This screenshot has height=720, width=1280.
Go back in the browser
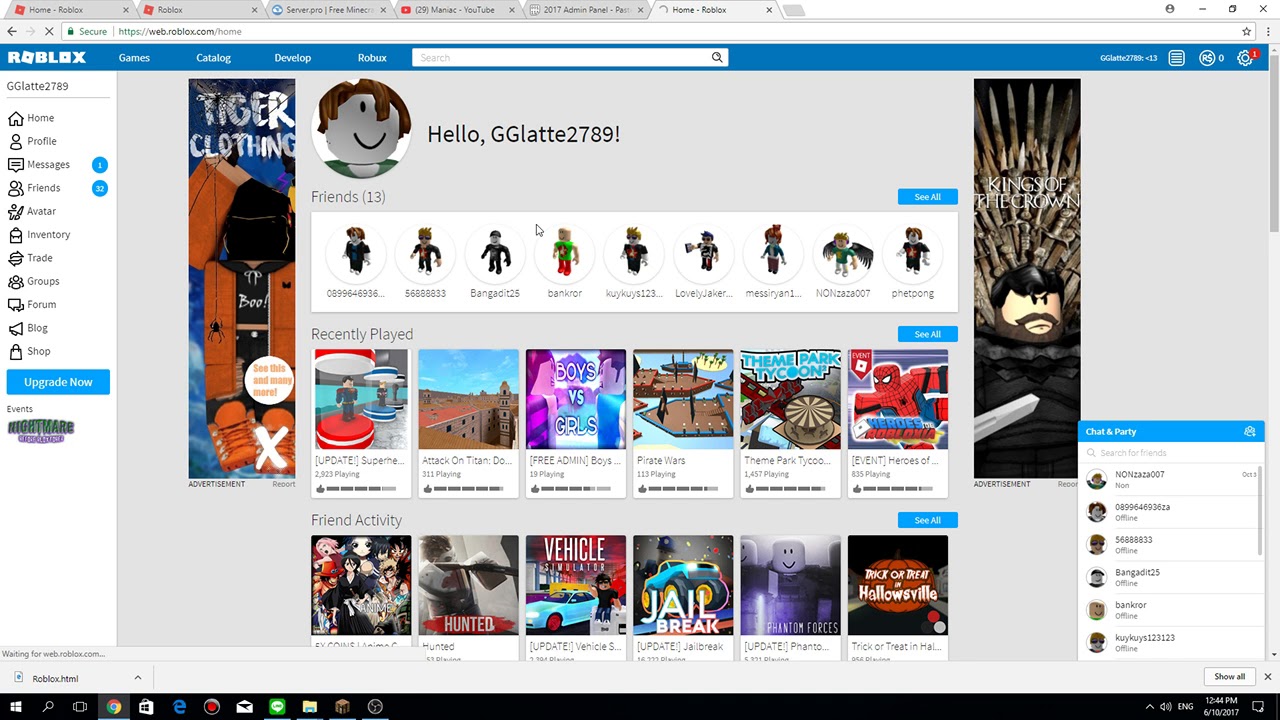point(12,32)
